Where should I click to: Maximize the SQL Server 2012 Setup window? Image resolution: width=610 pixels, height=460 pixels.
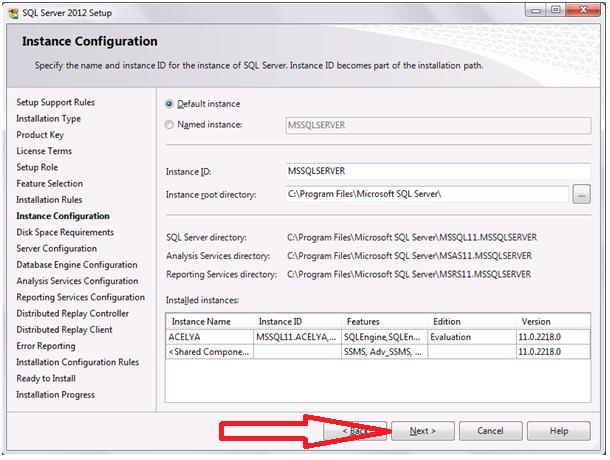pyautogui.click(x=556, y=11)
